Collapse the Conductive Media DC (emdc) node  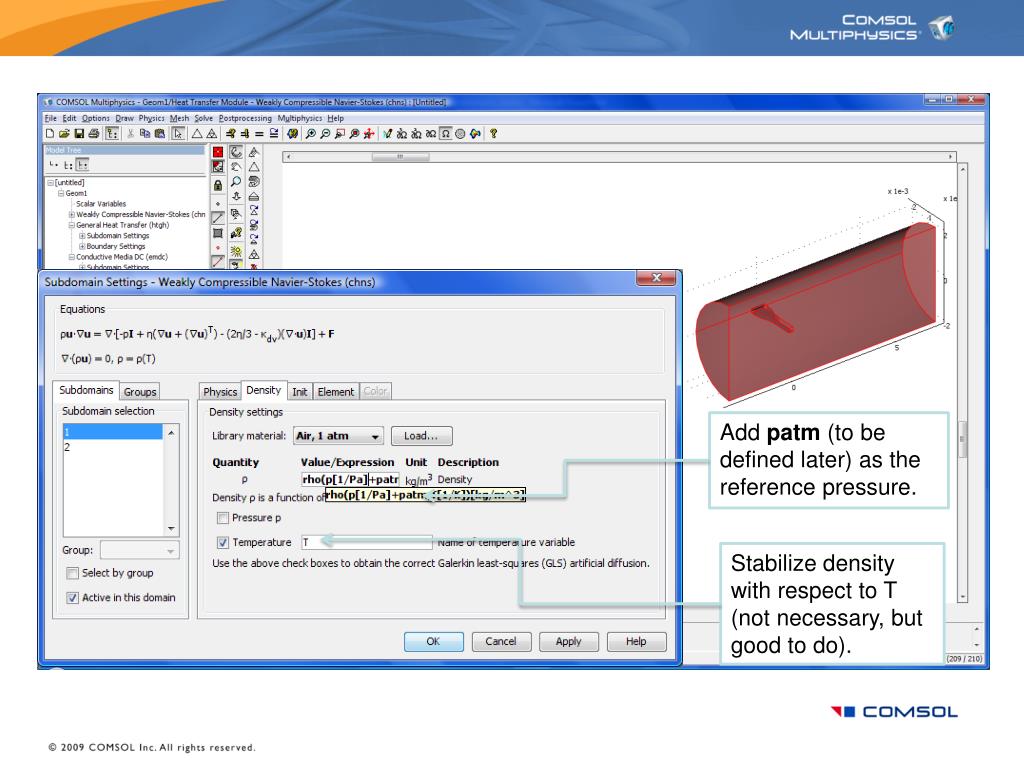click(72, 257)
